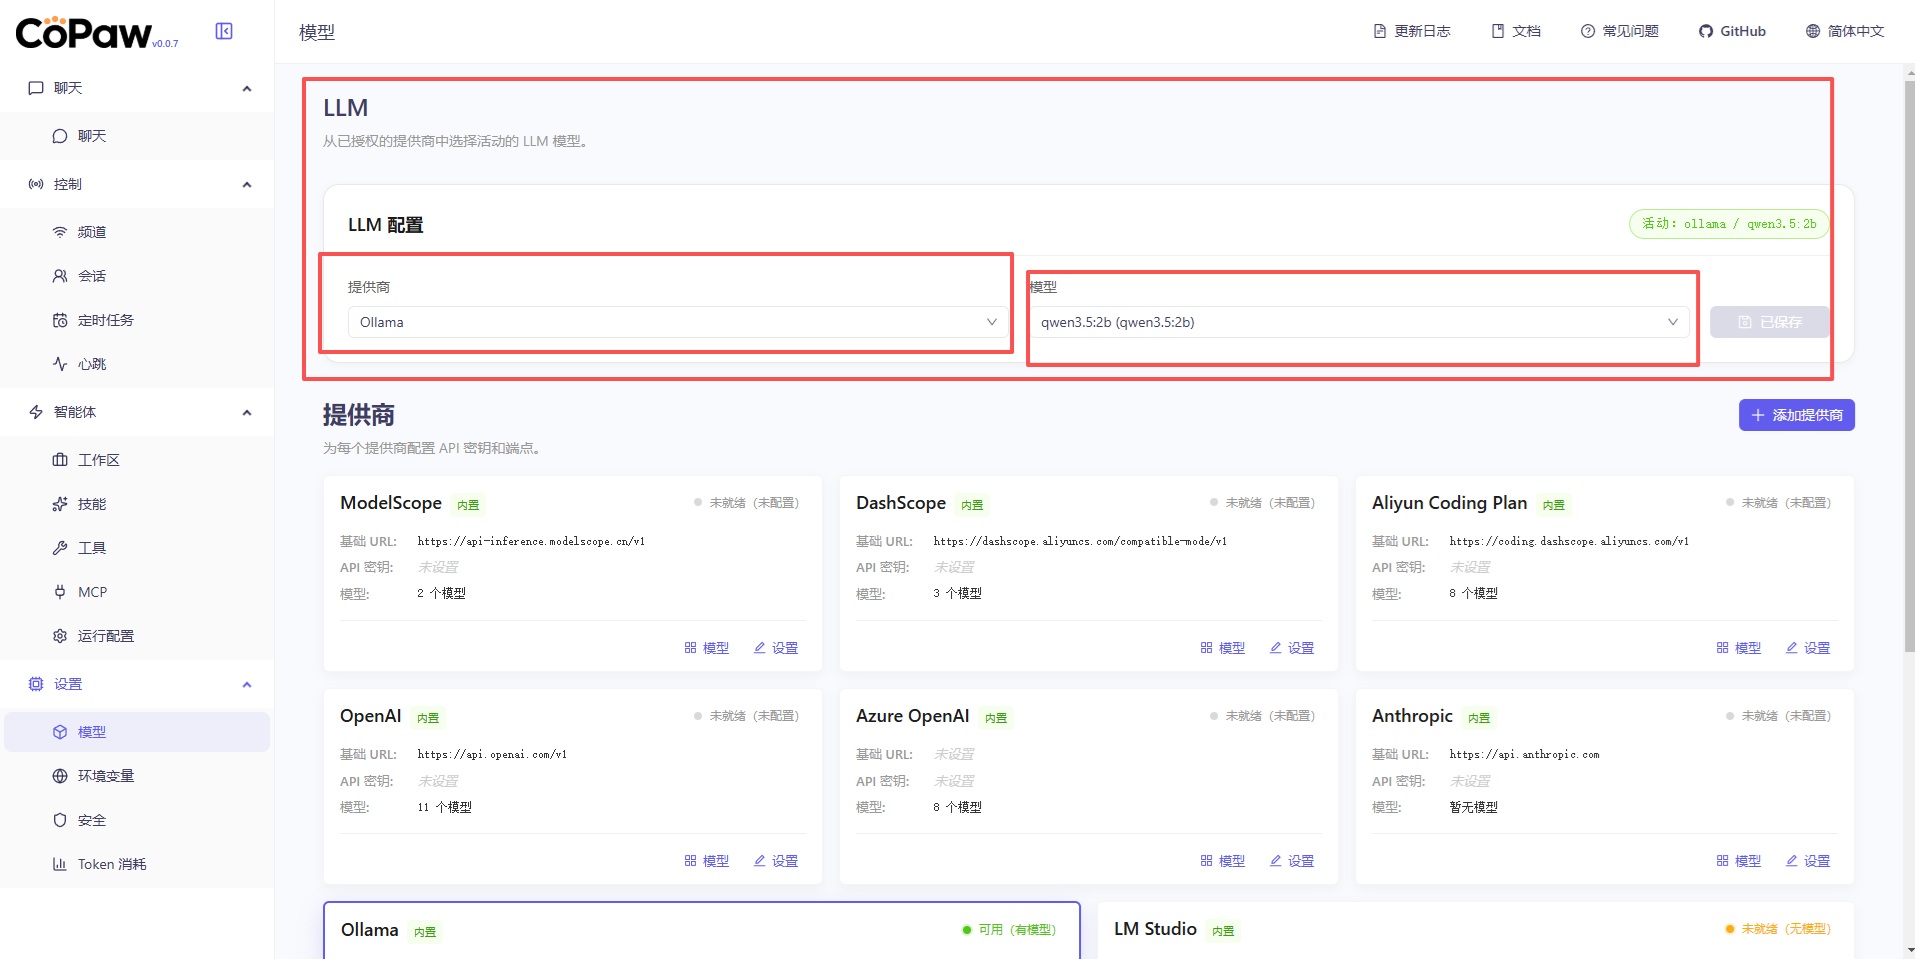Expand the 提供商 Ollama dropdown
Viewport: 1915px width, 960px height.
point(677,322)
